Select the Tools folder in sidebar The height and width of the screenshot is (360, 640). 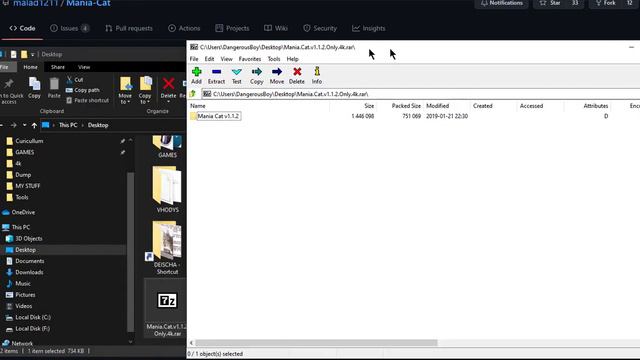pyautogui.click(x=22, y=197)
